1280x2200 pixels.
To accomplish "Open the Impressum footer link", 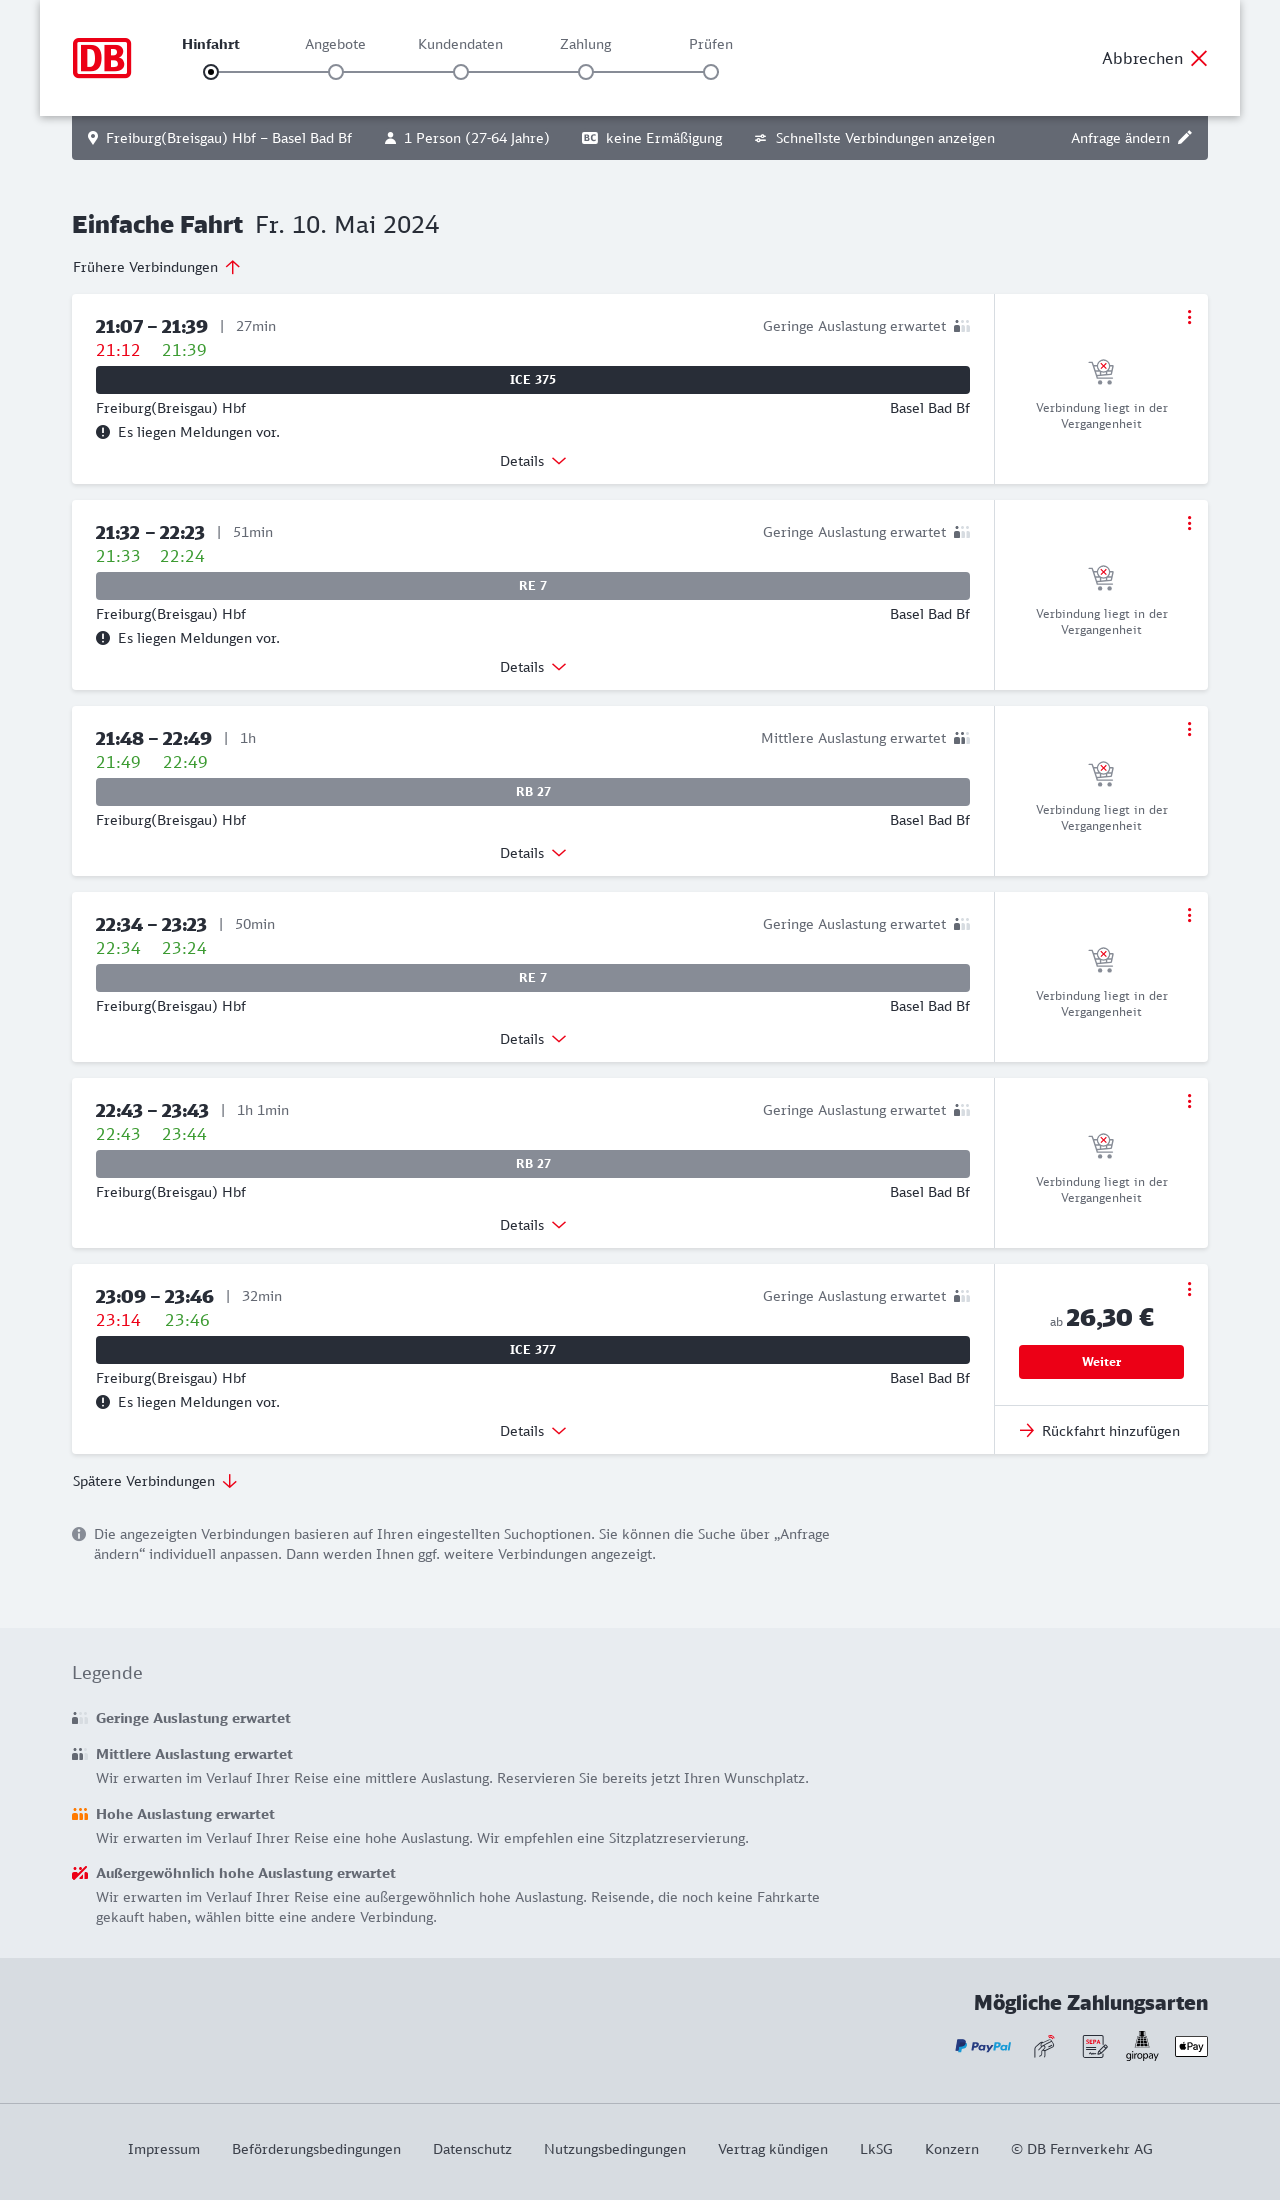I will (x=164, y=2149).
